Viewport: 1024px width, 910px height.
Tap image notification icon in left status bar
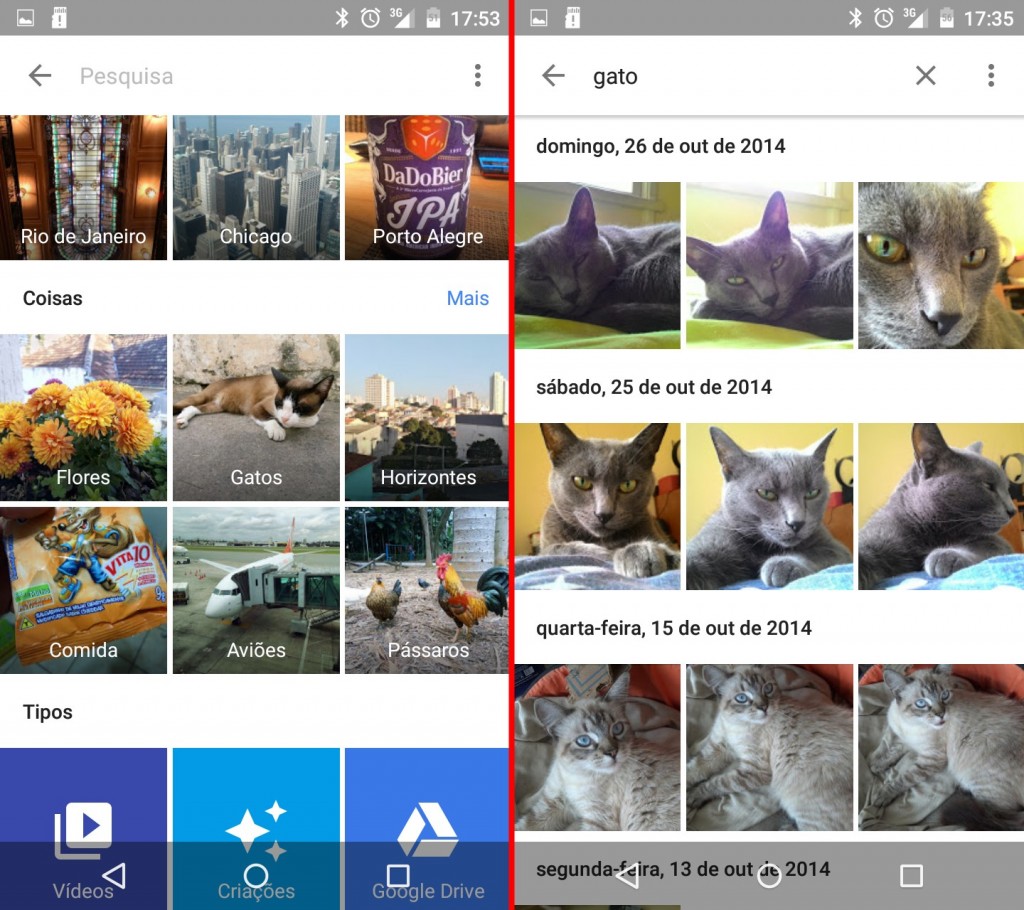point(25,18)
